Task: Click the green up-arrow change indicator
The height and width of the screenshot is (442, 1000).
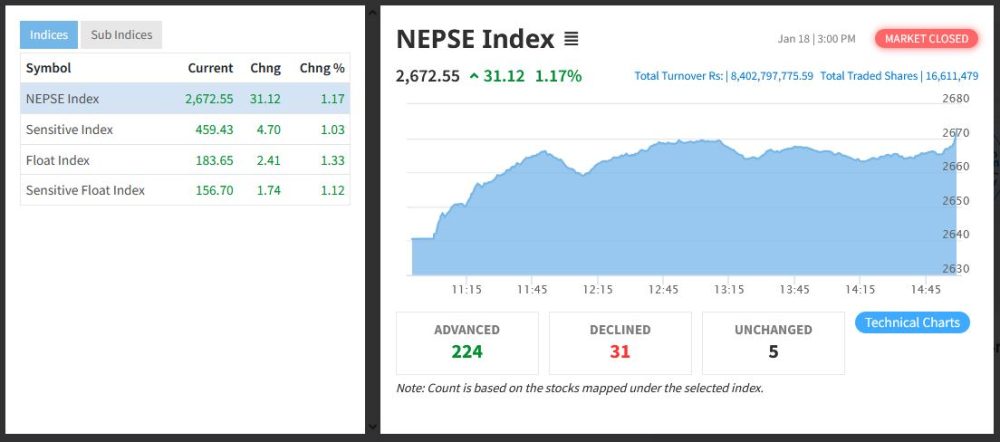Action: 474,76
